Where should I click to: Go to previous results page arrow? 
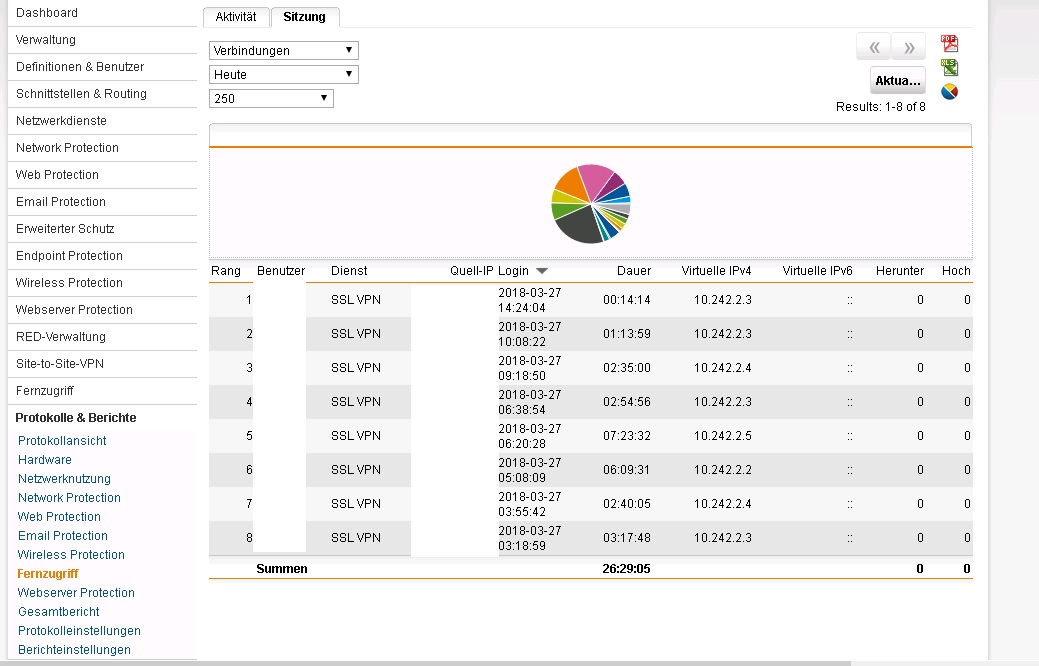coord(874,47)
